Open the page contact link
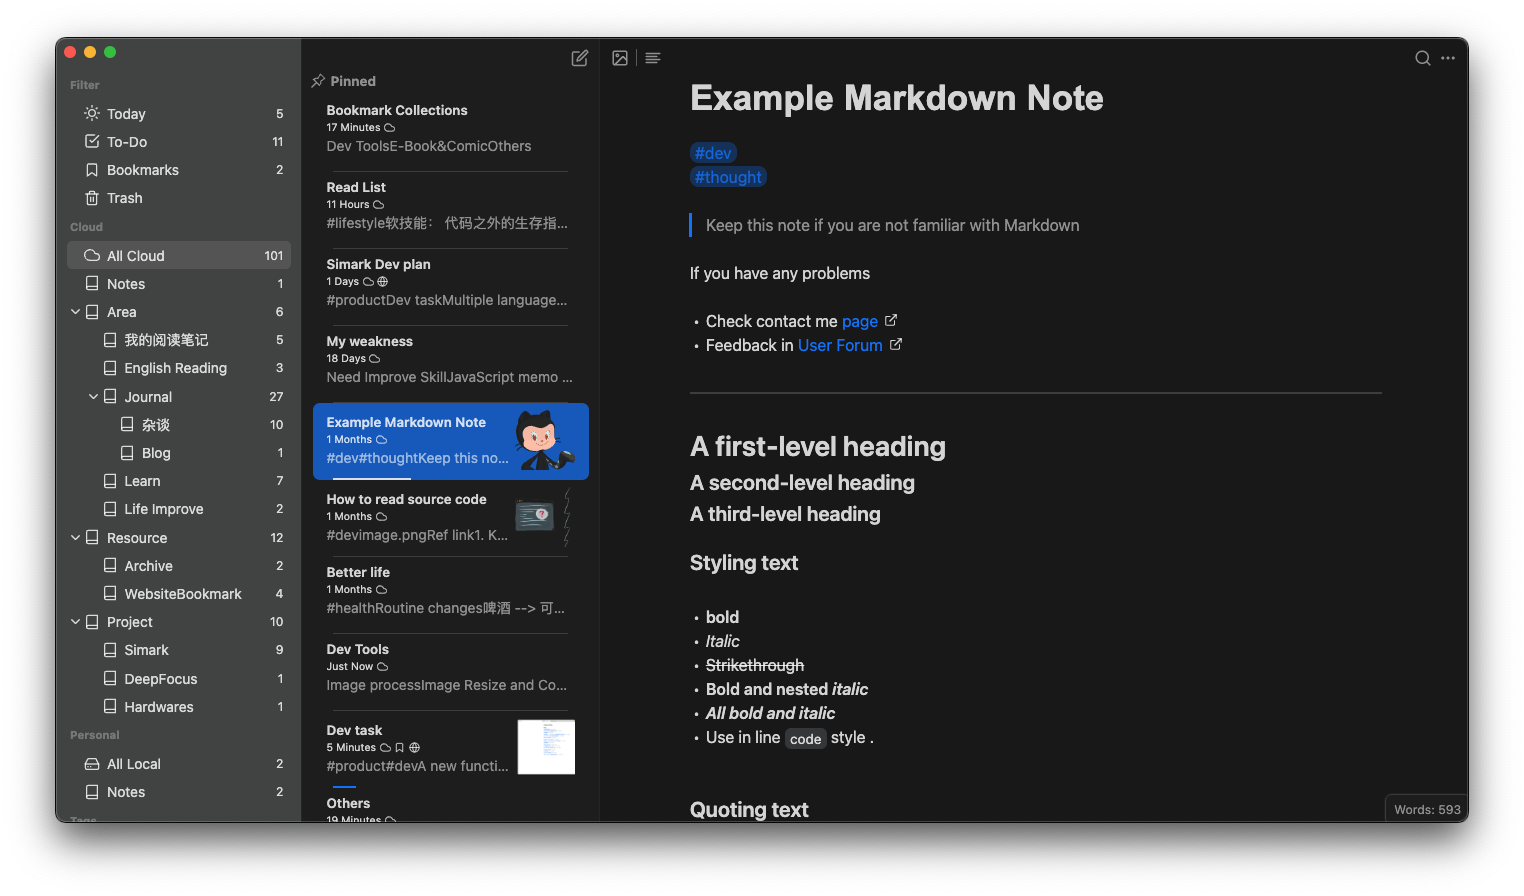 859,321
